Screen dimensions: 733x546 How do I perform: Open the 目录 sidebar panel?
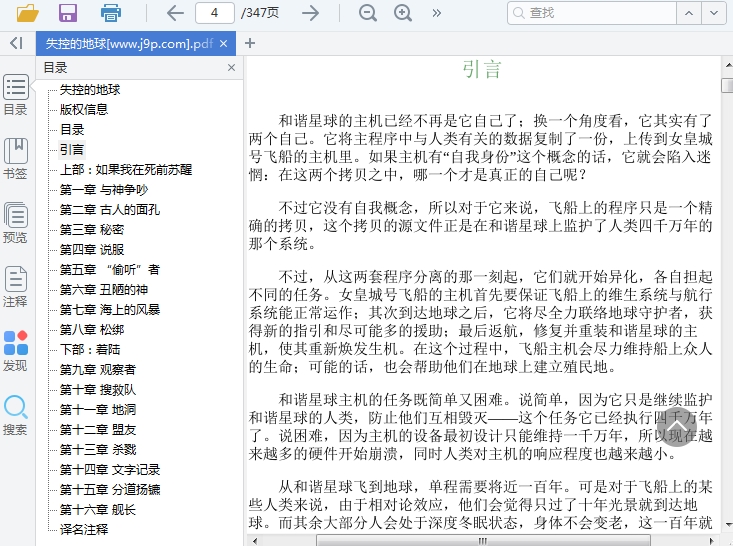(15, 95)
